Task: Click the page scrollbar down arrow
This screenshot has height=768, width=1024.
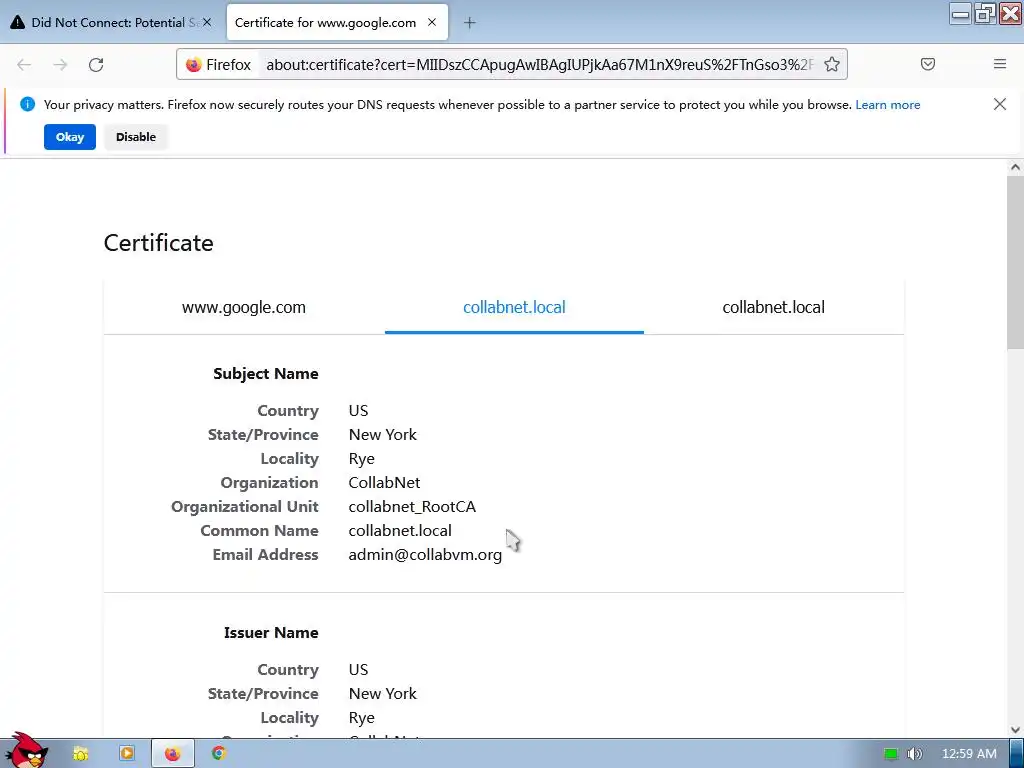Action: click(x=1015, y=729)
